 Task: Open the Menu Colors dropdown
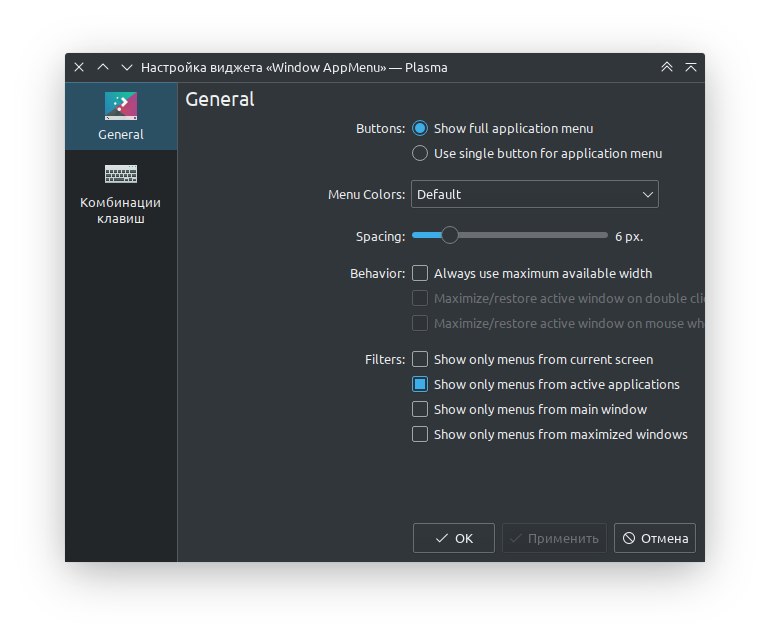534,194
